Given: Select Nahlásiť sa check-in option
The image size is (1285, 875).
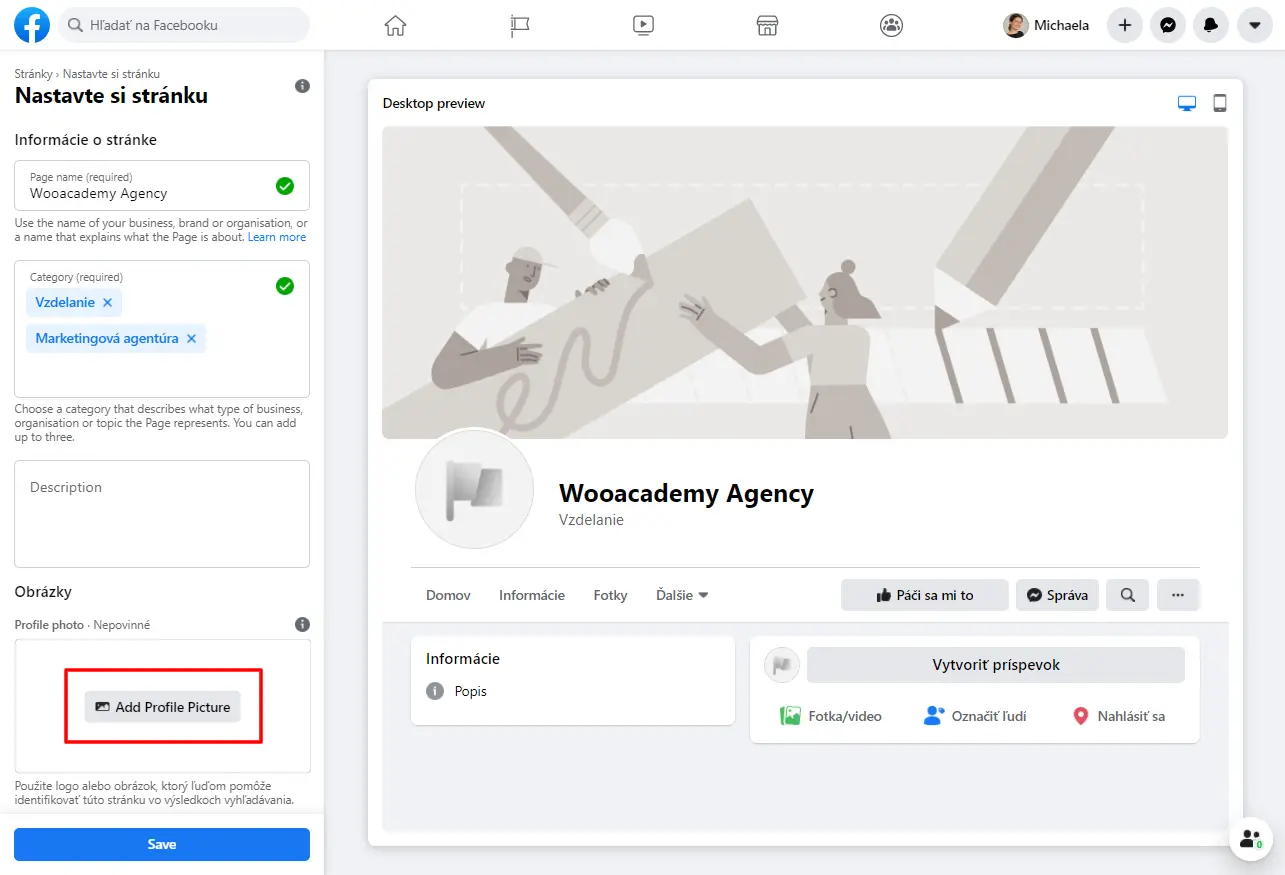Looking at the screenshot, I should [x=1118, y=716].
